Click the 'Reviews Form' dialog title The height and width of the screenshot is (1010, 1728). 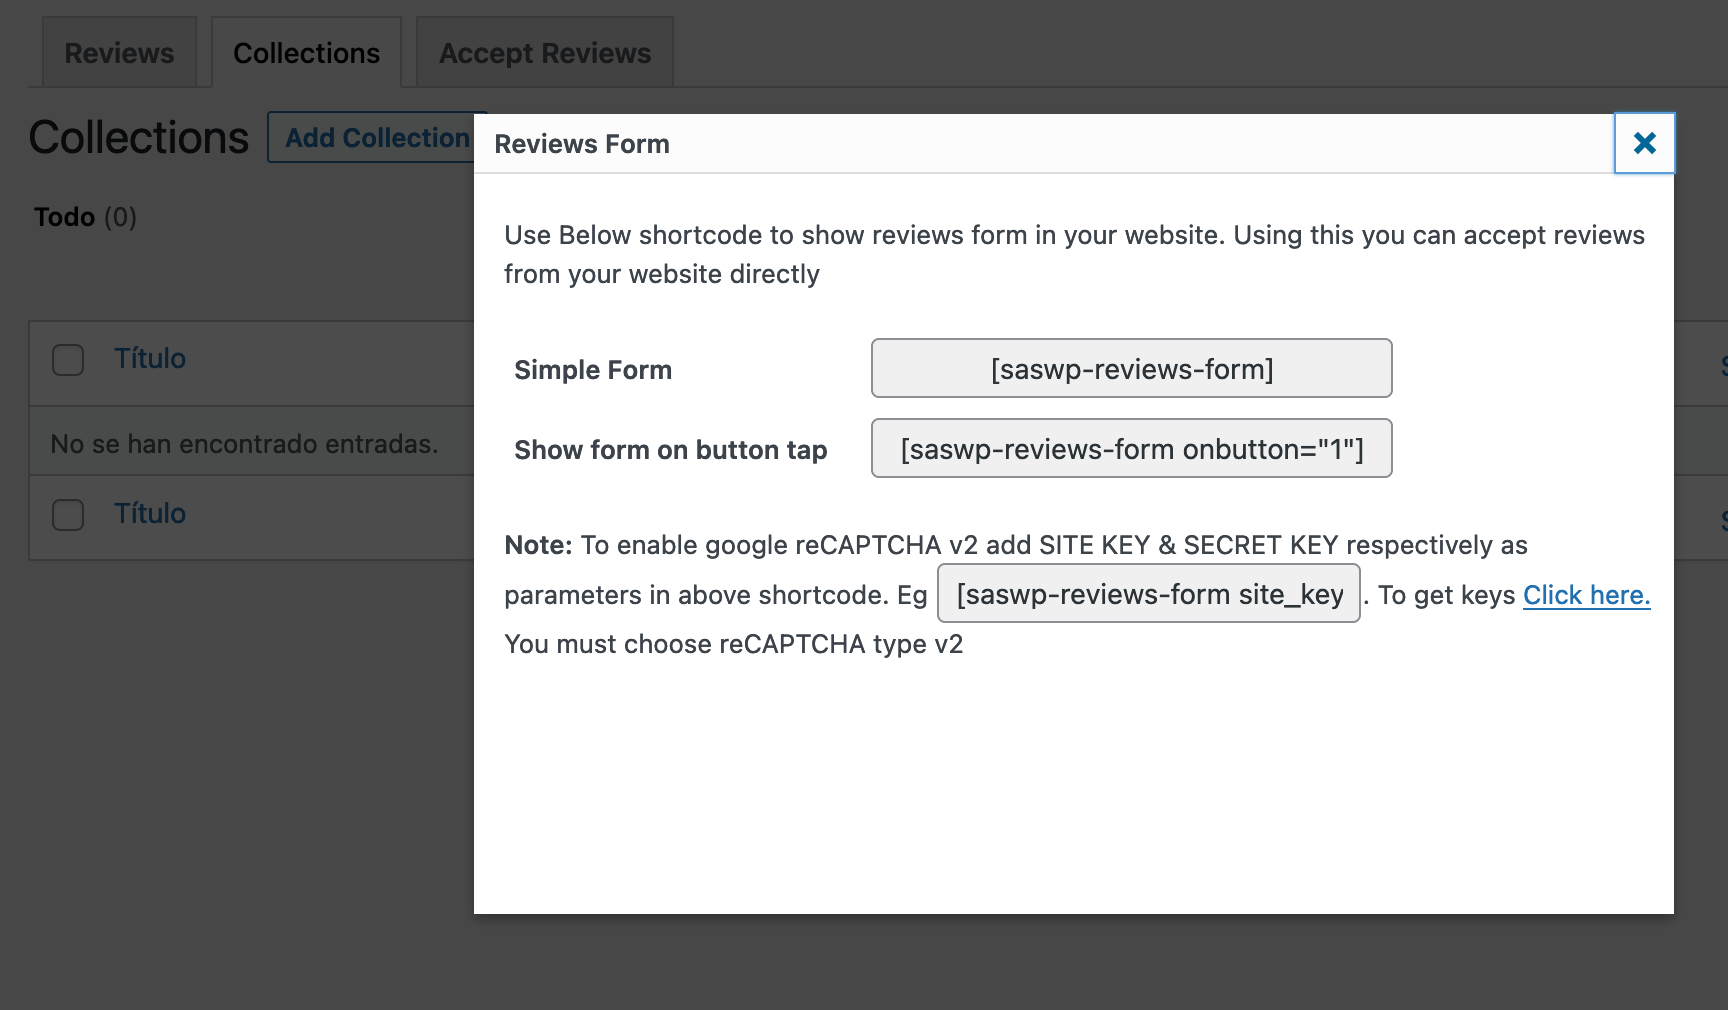(x=582, y=144)
